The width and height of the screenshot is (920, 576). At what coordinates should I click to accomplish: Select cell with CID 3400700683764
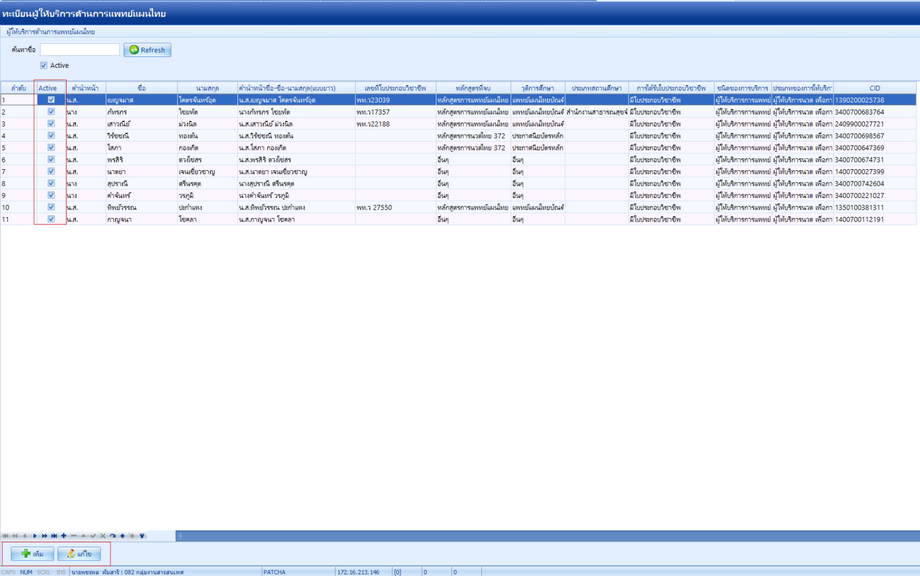pos(875,112)
